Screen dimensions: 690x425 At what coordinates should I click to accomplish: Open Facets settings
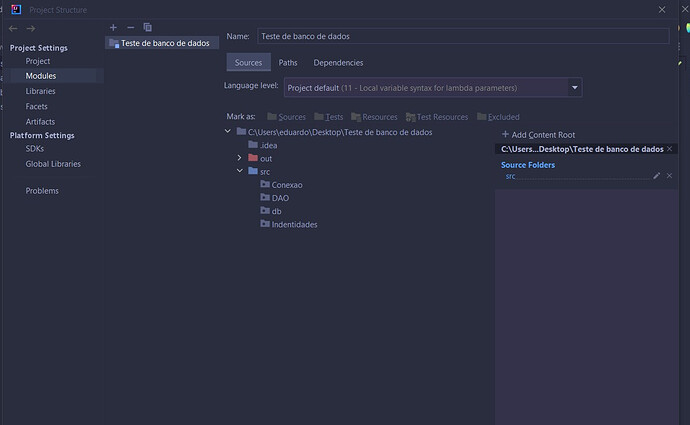[x=36, y=106]
